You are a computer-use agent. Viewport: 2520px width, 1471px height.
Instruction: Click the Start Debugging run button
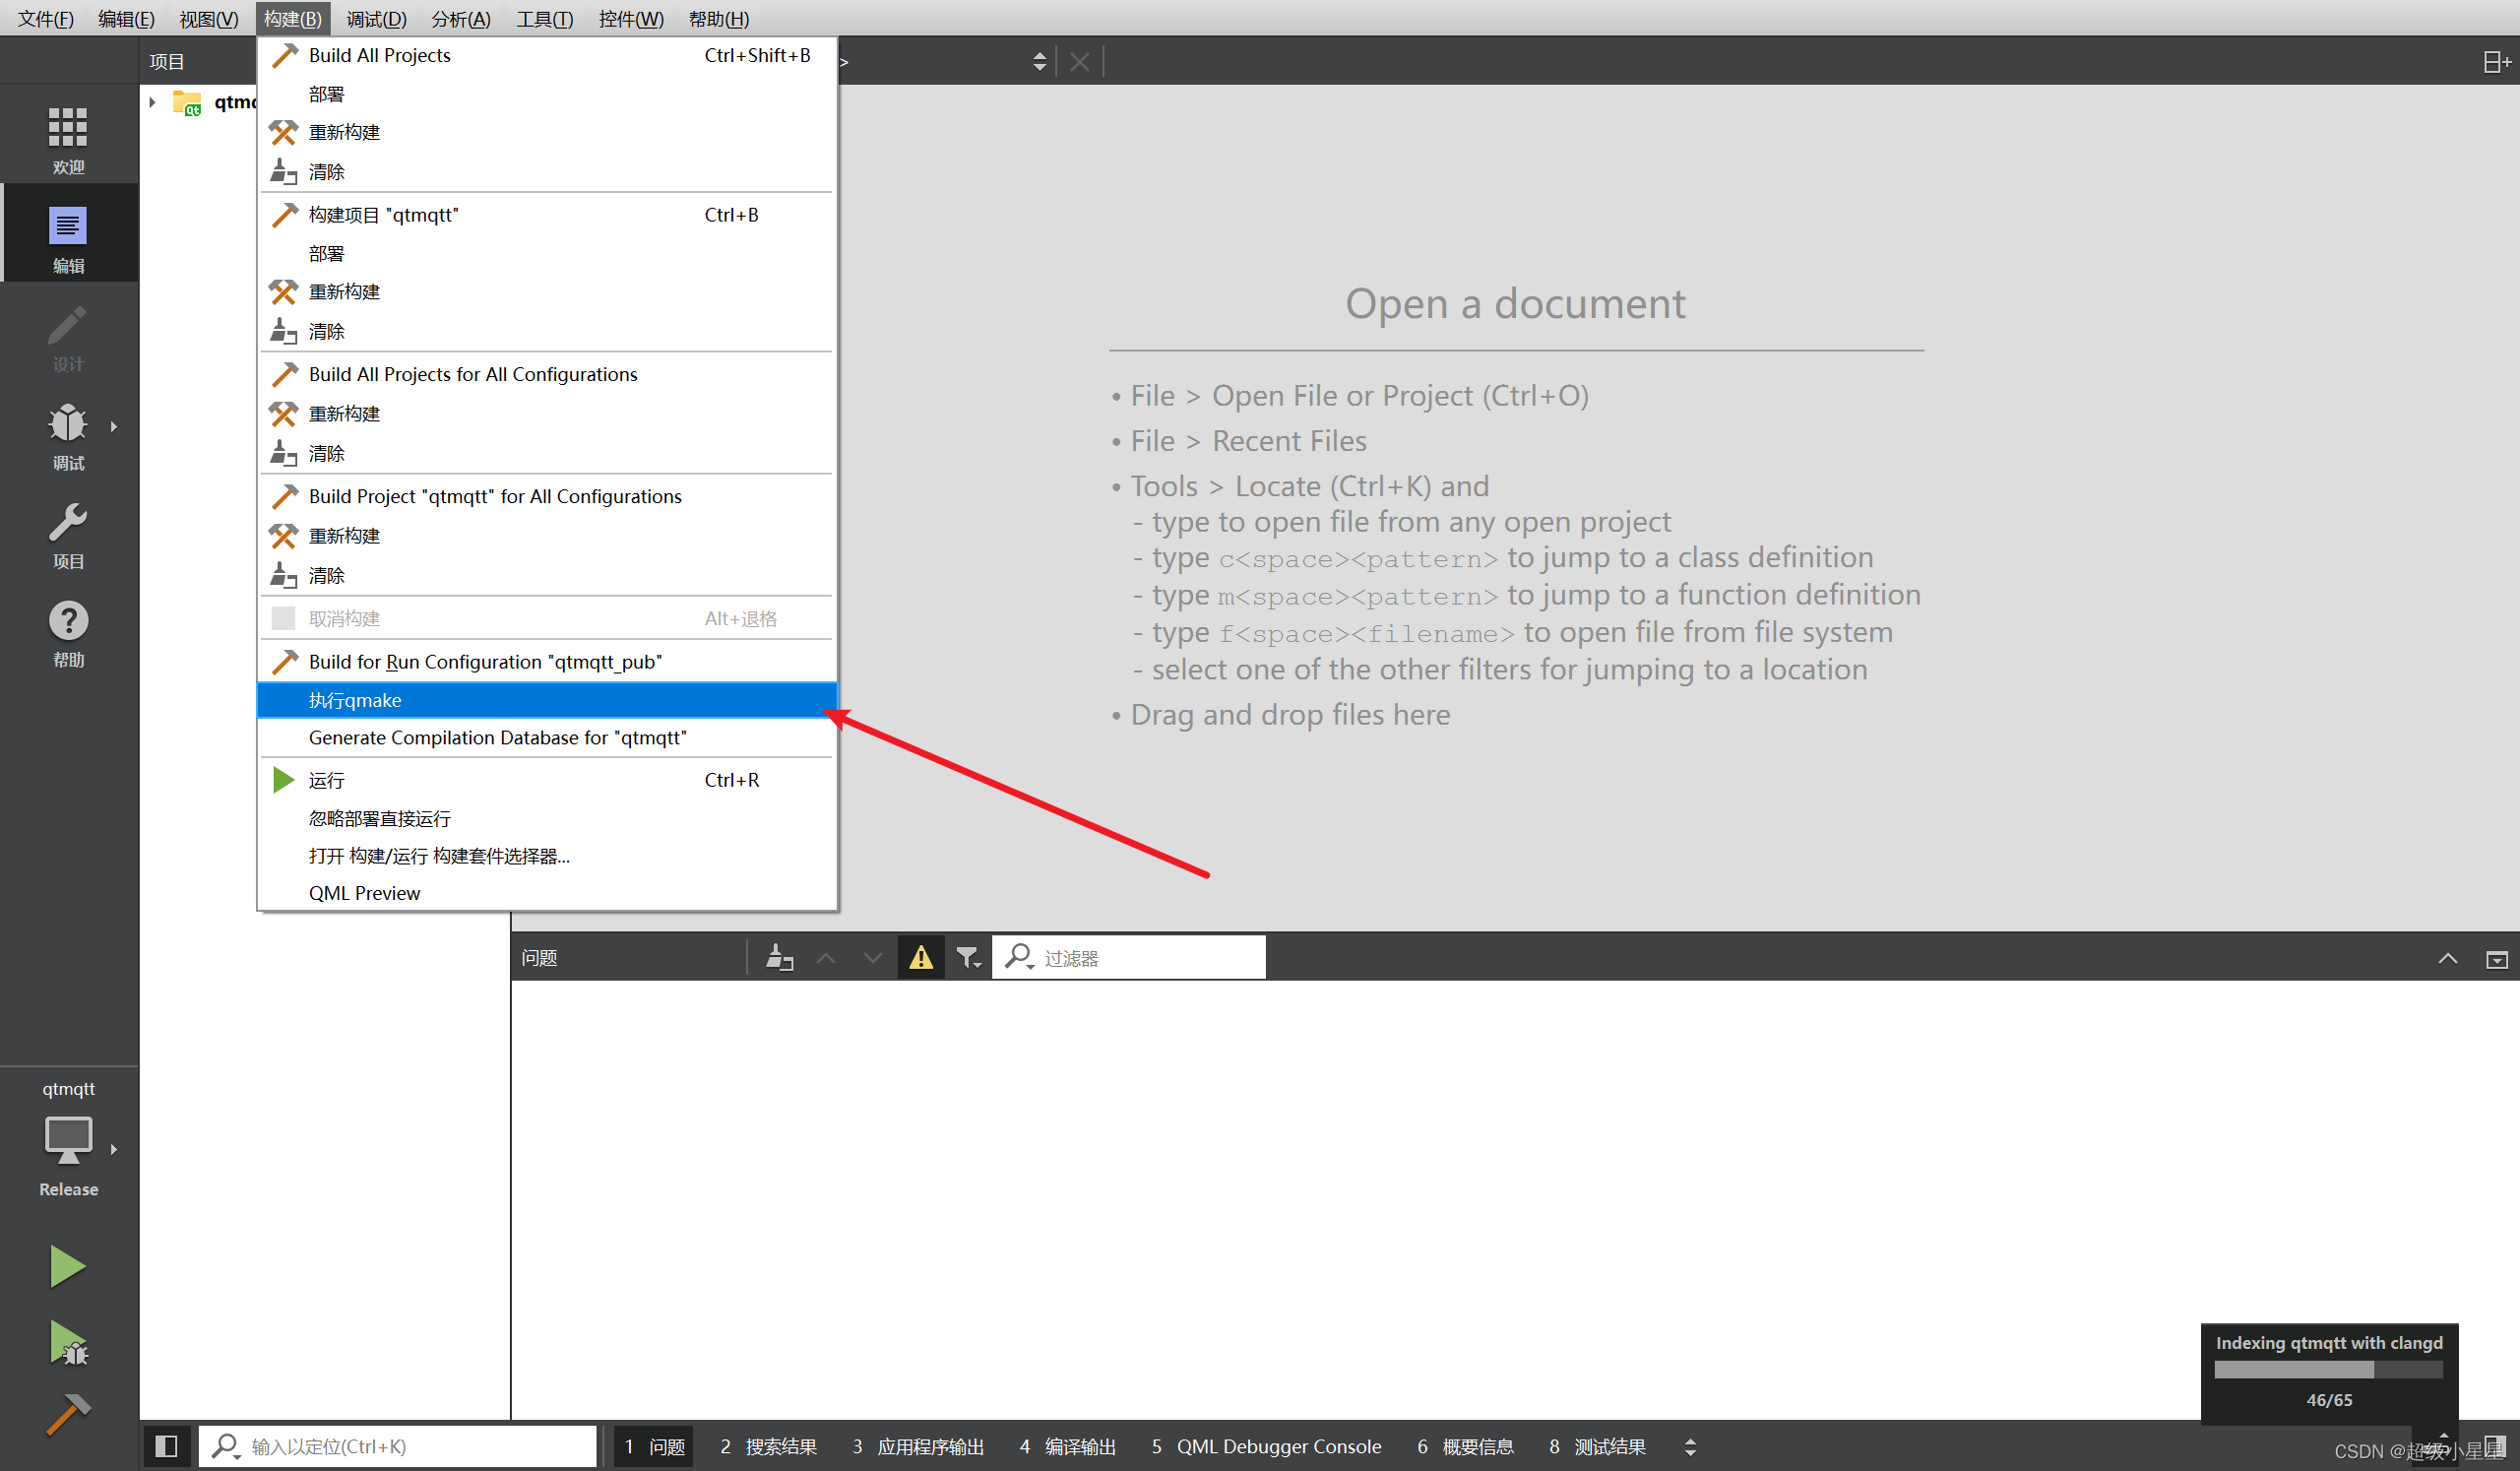click(x=68, y=1344)
